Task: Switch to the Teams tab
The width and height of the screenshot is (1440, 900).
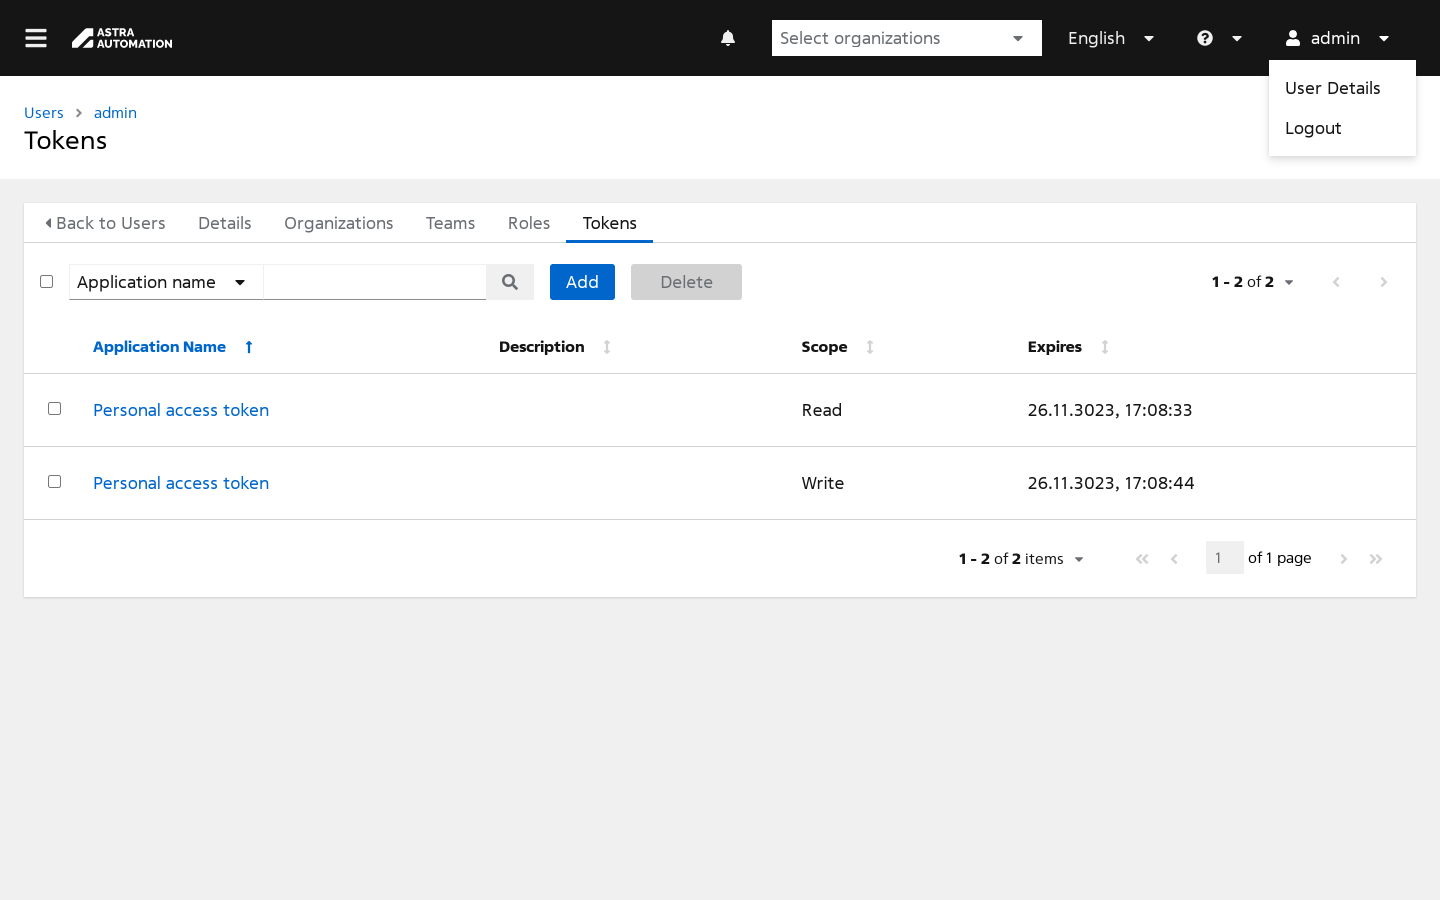Action: click(450, 223)
